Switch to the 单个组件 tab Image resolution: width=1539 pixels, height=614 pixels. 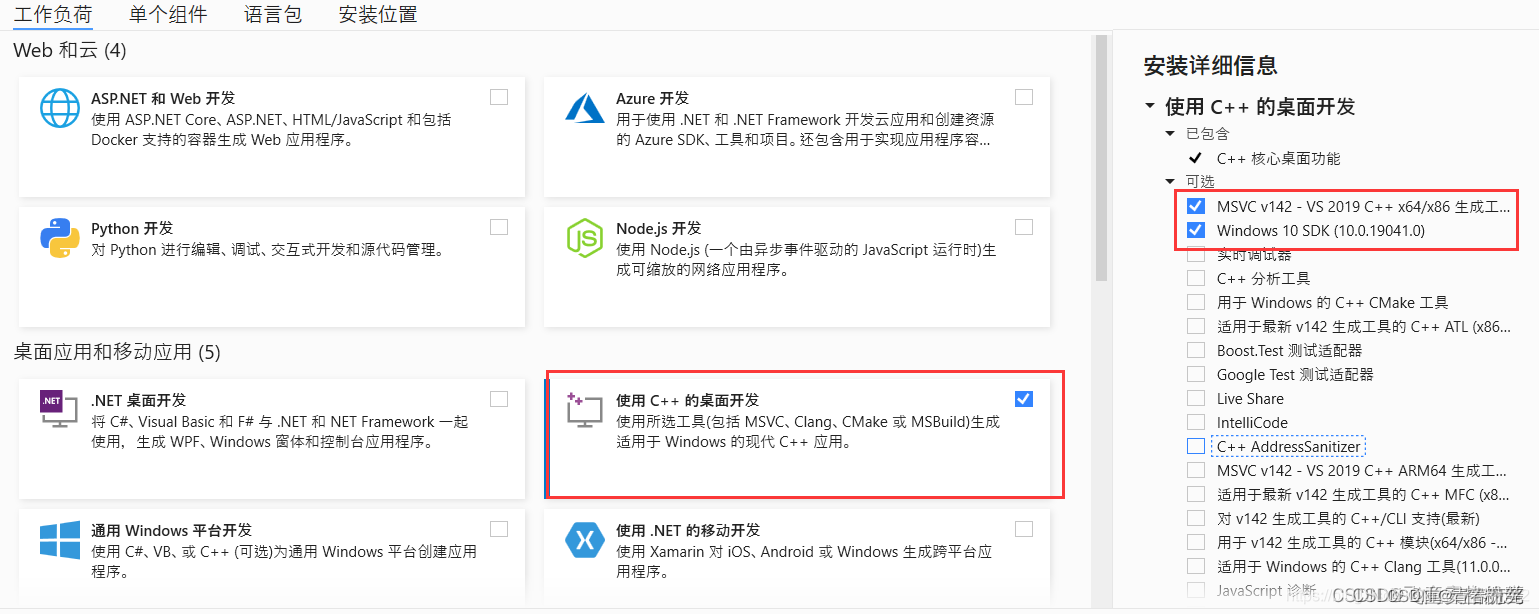(x=168, y=15)
